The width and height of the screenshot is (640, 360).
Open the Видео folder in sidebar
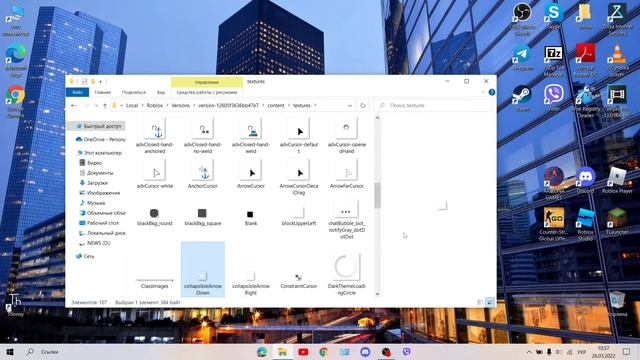[x=91, y=163]
